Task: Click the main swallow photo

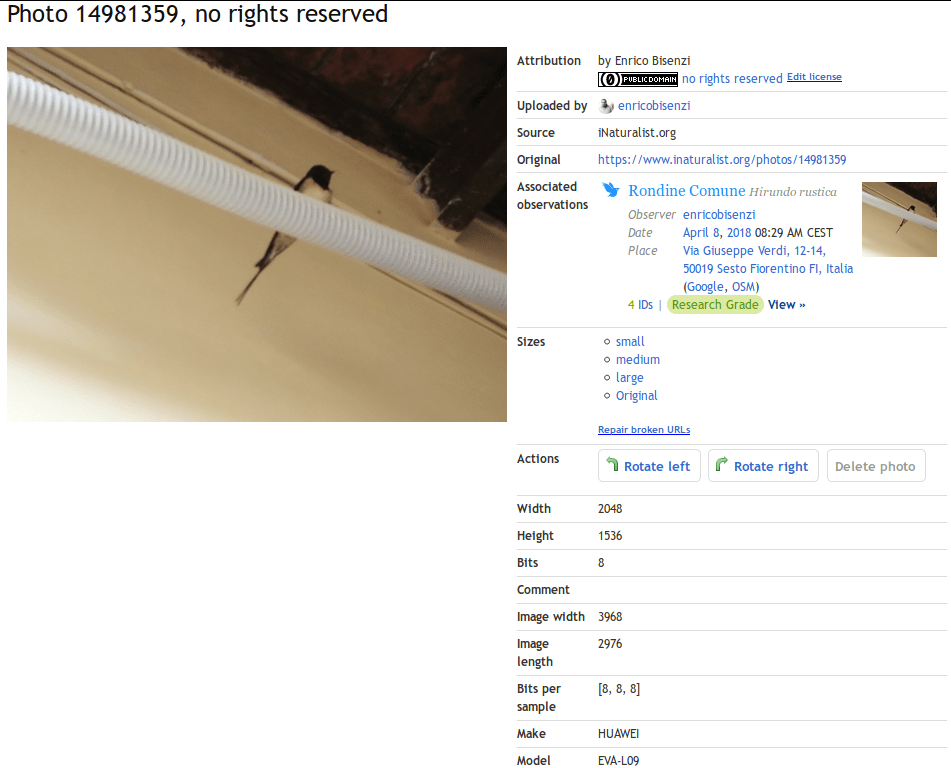Action: (x=257, y=234)
